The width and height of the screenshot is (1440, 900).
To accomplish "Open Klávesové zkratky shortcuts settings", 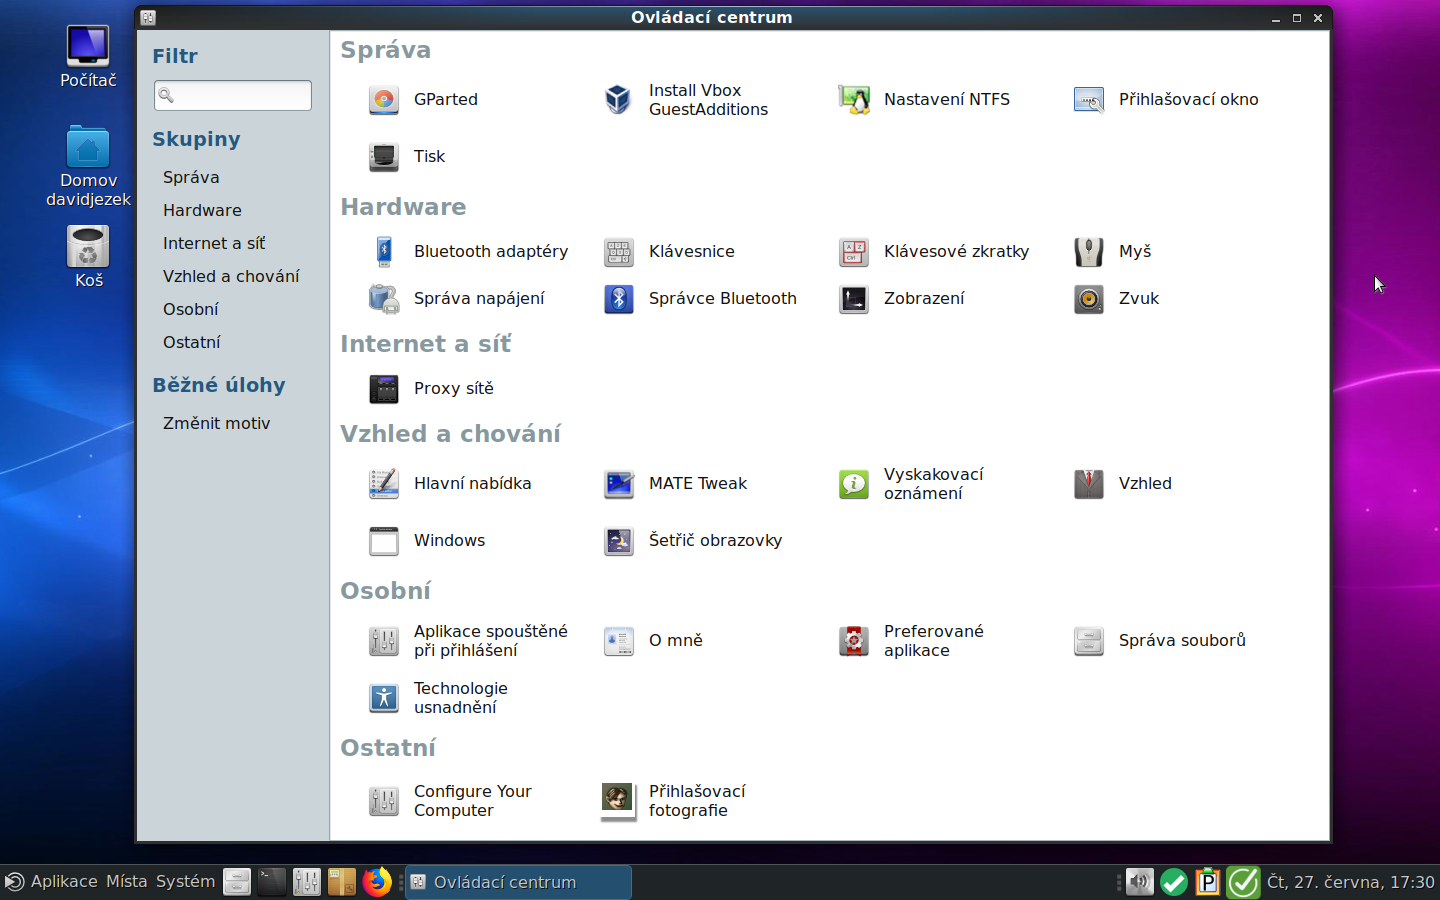I will tap(934, 252).
